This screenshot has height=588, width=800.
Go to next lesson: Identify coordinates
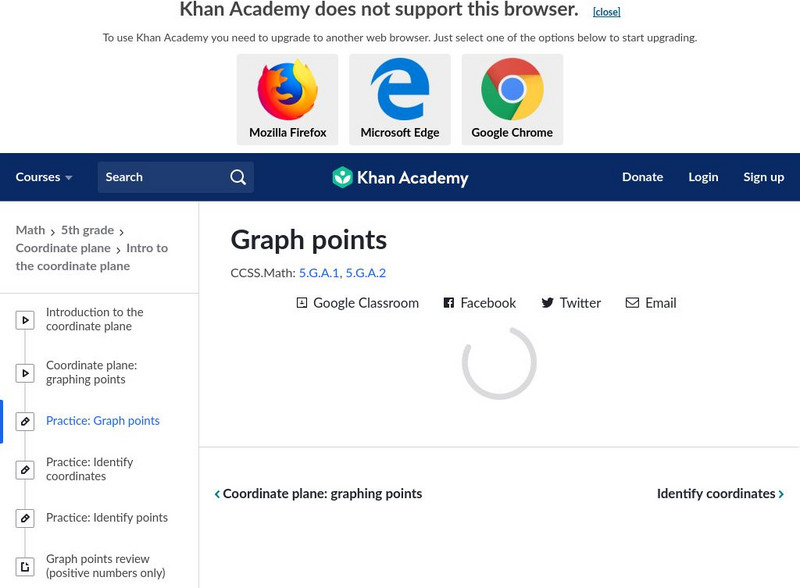[x=720, y=494]
